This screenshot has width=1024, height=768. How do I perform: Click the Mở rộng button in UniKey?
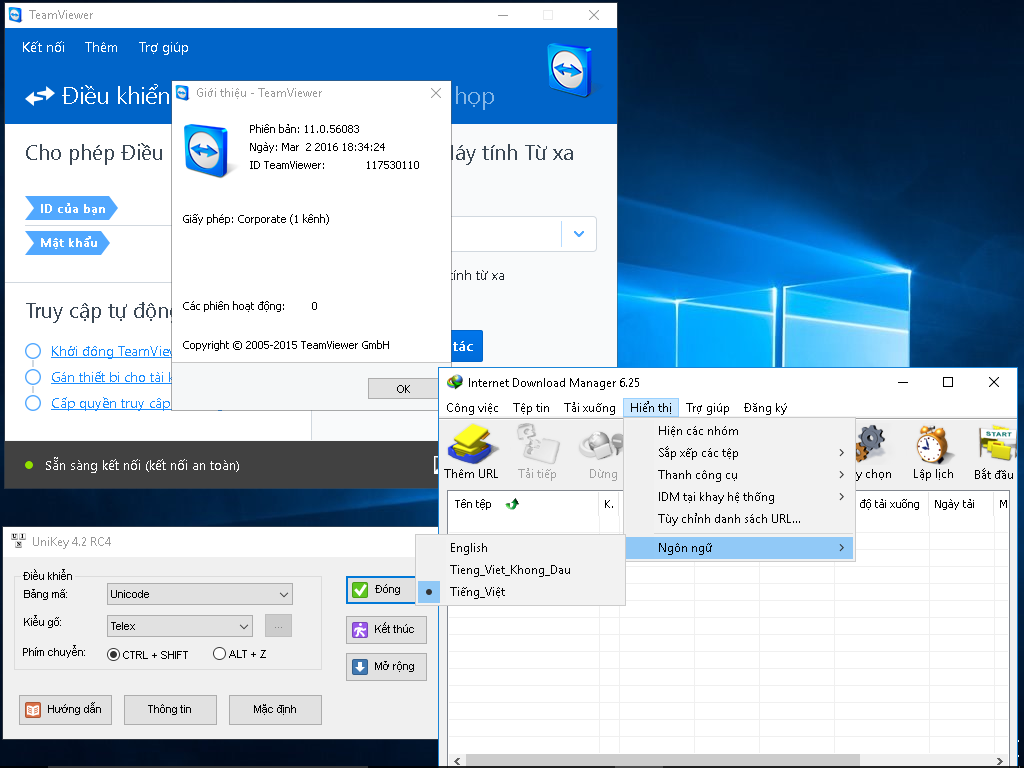pyautogui.click(x=386, y=666)
